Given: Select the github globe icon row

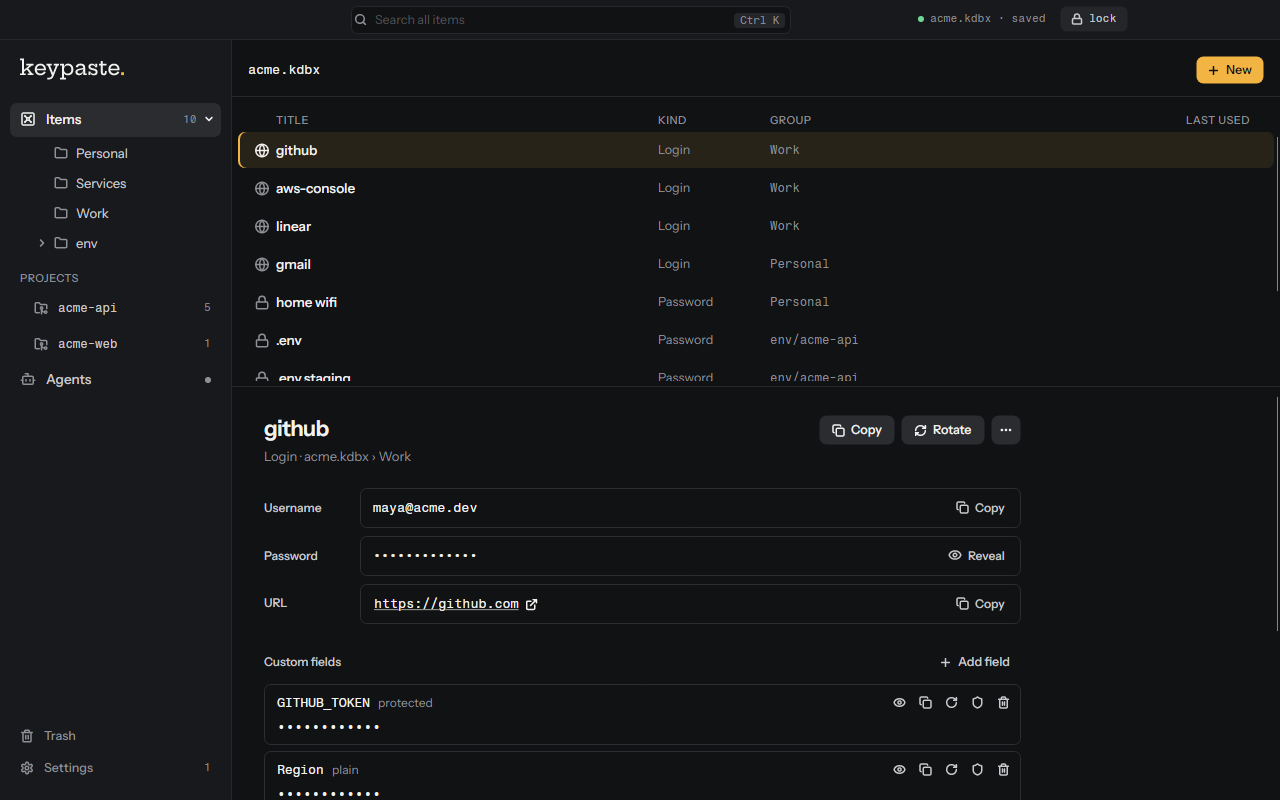Looking at the screenshot, I should (x=756, y=150).
